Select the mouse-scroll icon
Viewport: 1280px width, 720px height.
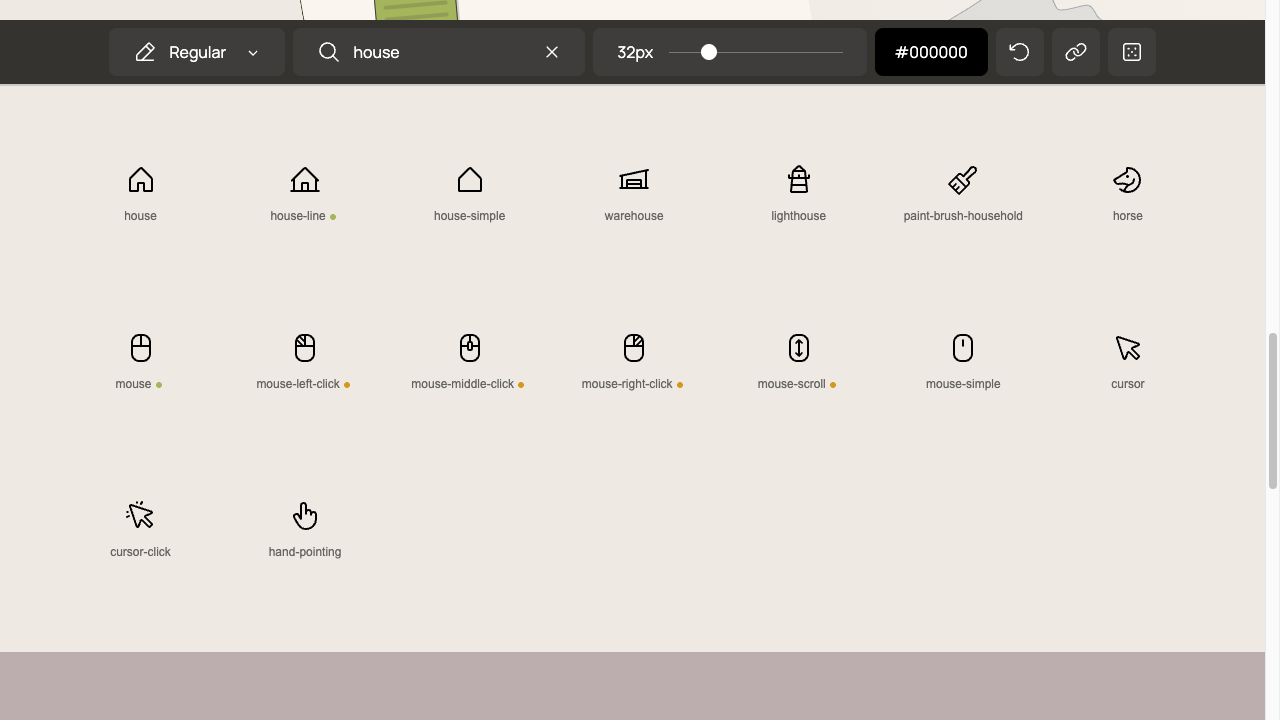pyautogui.click(x=798, y=348)
